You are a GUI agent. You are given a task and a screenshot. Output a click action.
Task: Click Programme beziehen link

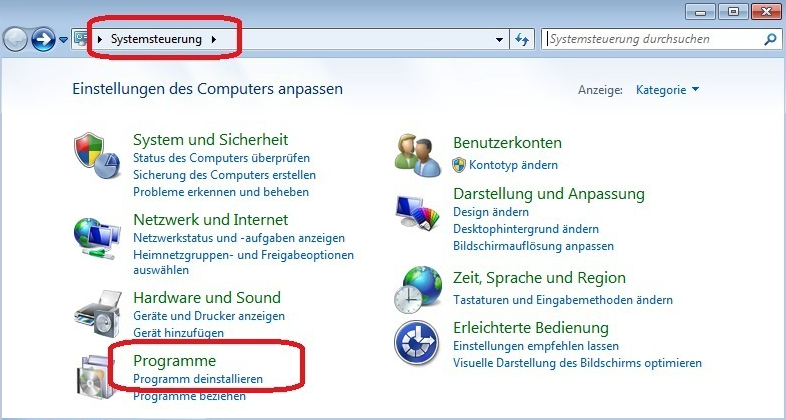click(189, 396)
